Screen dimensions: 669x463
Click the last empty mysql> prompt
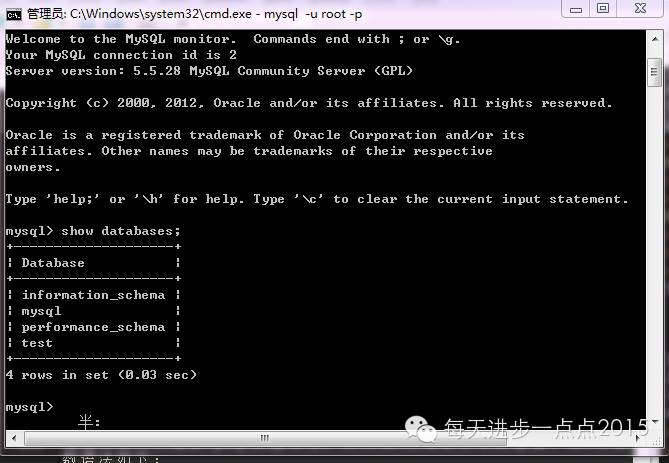[x=29, y=407]
